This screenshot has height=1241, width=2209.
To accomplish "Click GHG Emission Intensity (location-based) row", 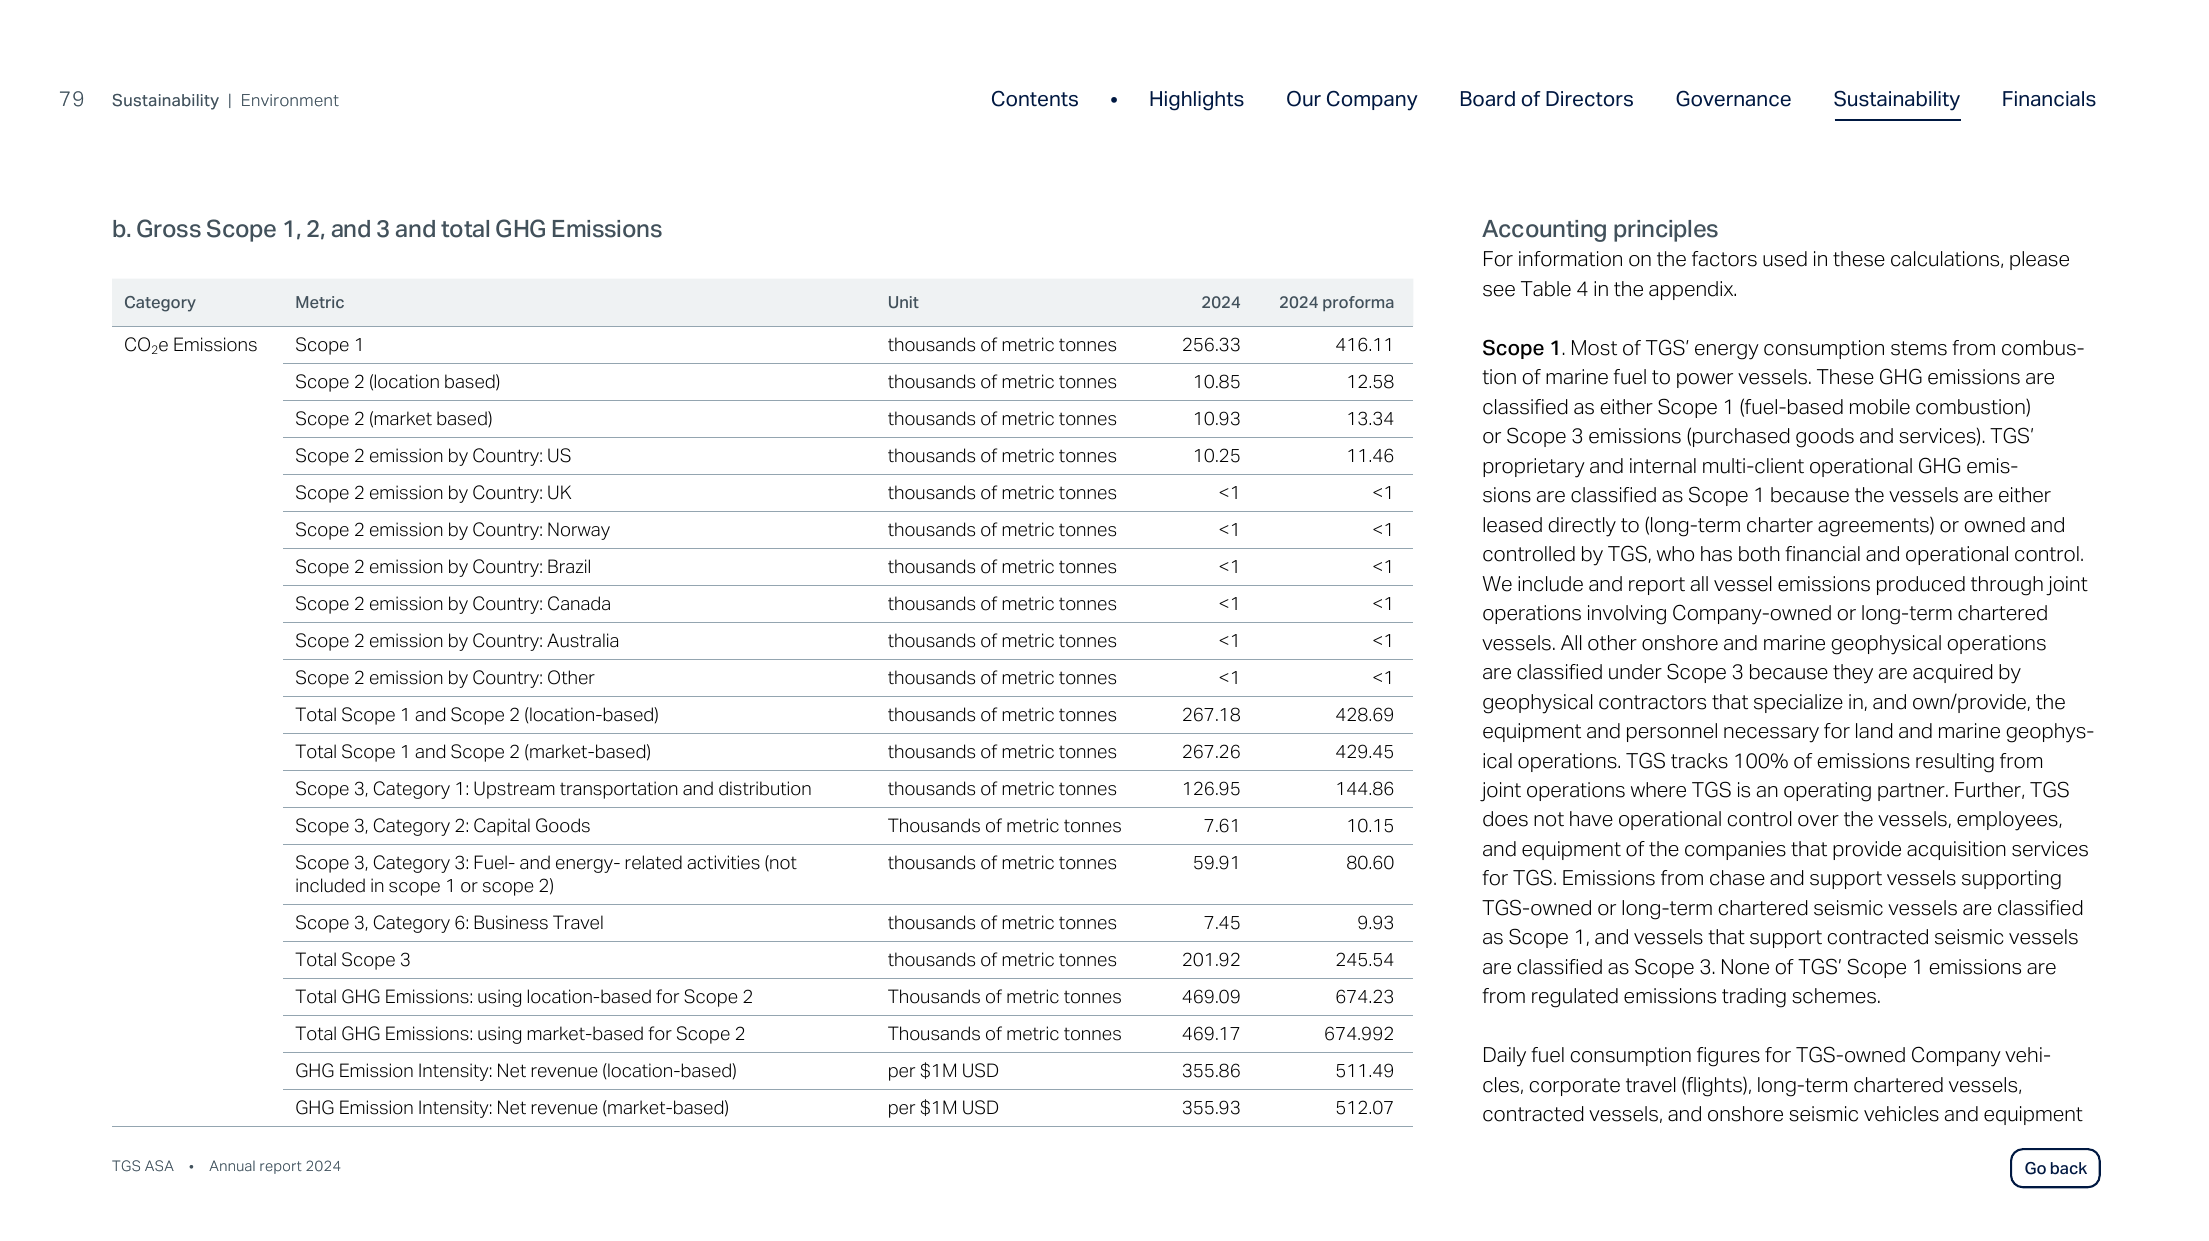I will [x=848, y=1071].
